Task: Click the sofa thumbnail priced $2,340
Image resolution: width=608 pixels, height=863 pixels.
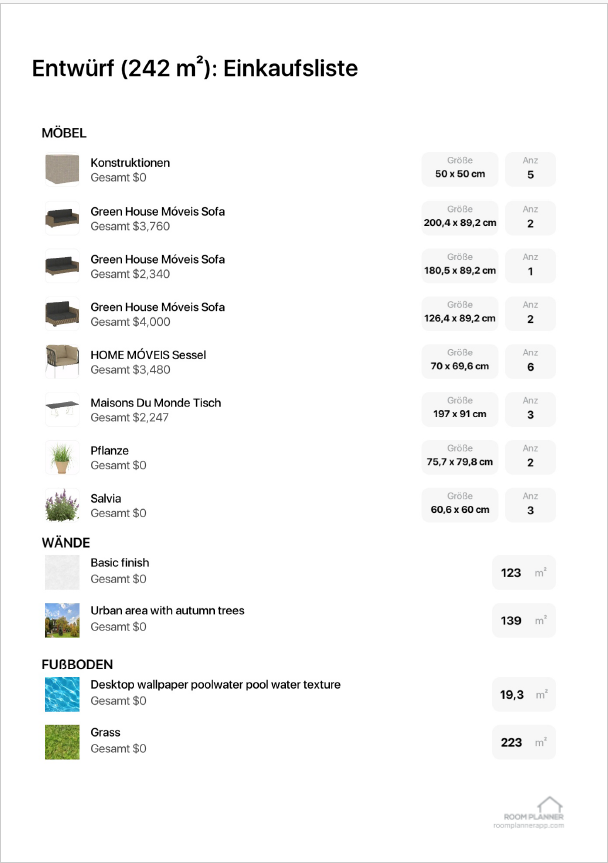Action: click(61, 265)
